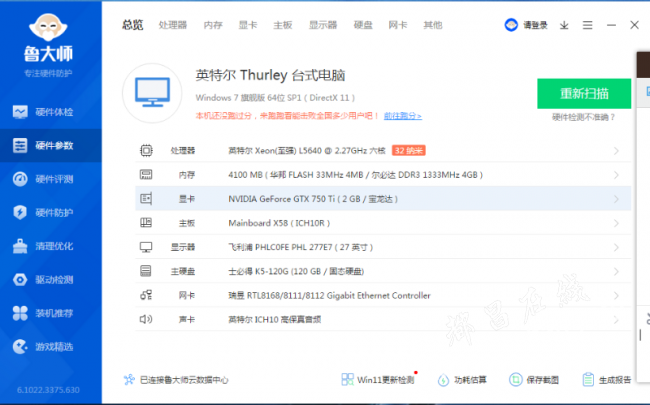Expand the 主板 row chevron
The width and height of the screenshot is (650, 405).
point(616,223)
